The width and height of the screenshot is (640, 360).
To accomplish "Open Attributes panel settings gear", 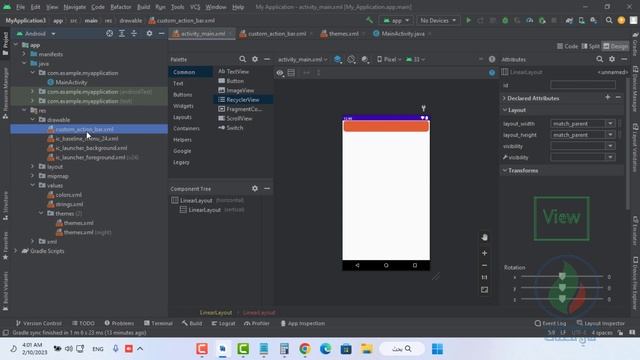I will pos(612,59).
